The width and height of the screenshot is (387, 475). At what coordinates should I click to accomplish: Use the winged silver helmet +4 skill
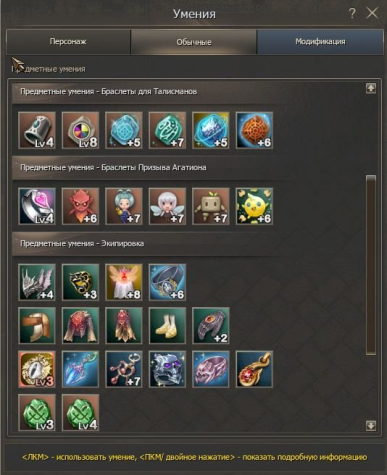37,282
